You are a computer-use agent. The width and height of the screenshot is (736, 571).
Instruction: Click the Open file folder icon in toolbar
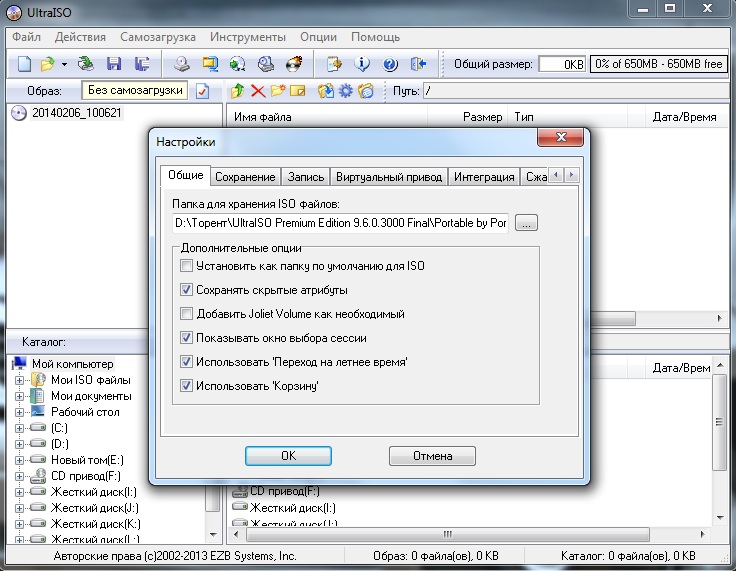click(x=47, y=64)
